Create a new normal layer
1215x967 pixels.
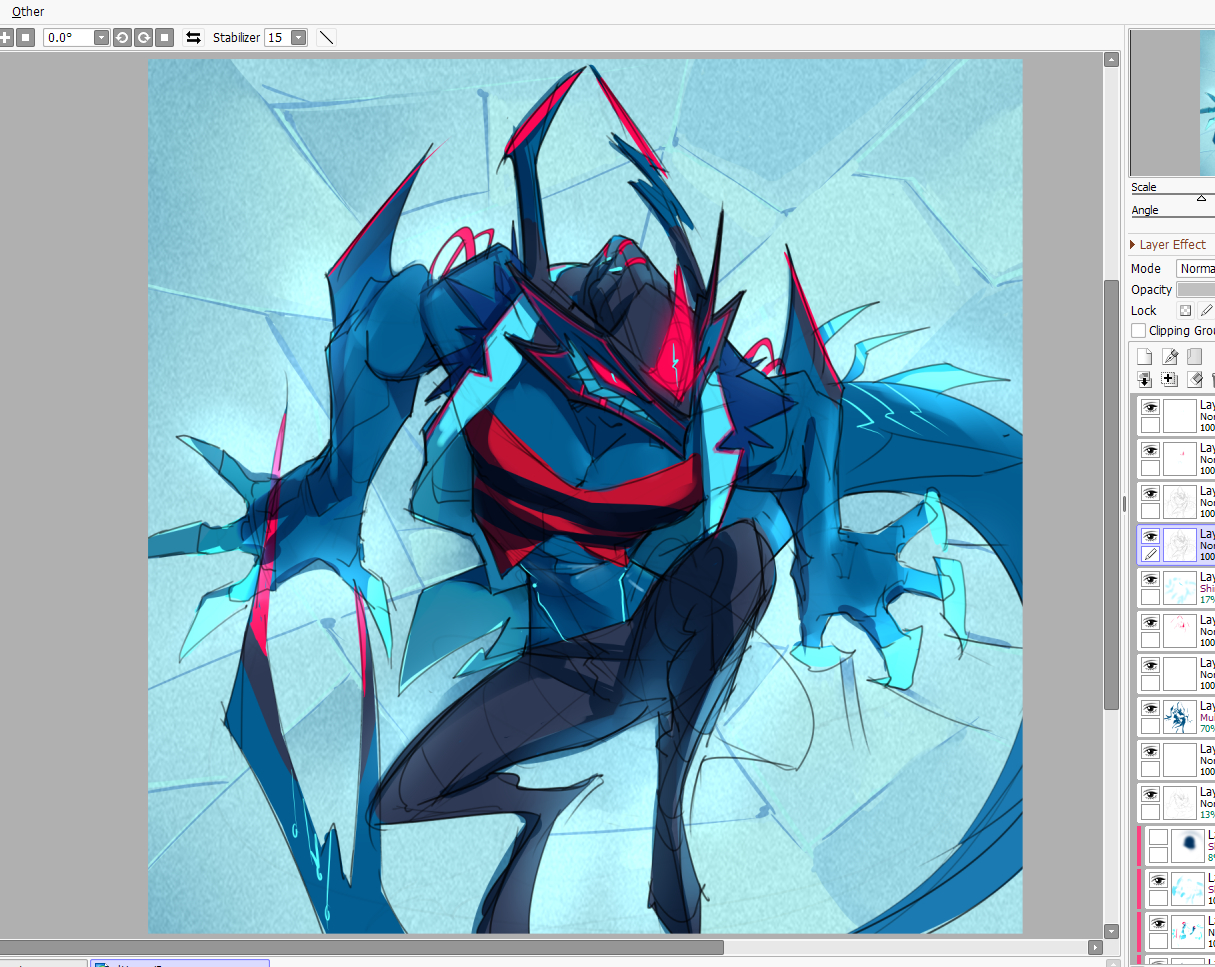(1145, 357)
